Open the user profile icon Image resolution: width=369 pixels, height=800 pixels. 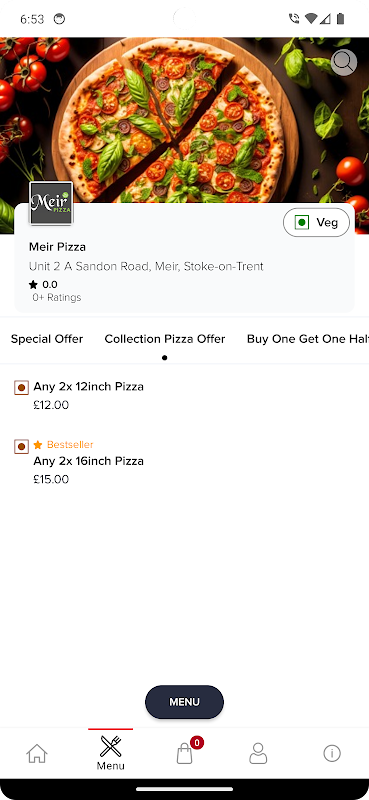[x=258, y=753]
